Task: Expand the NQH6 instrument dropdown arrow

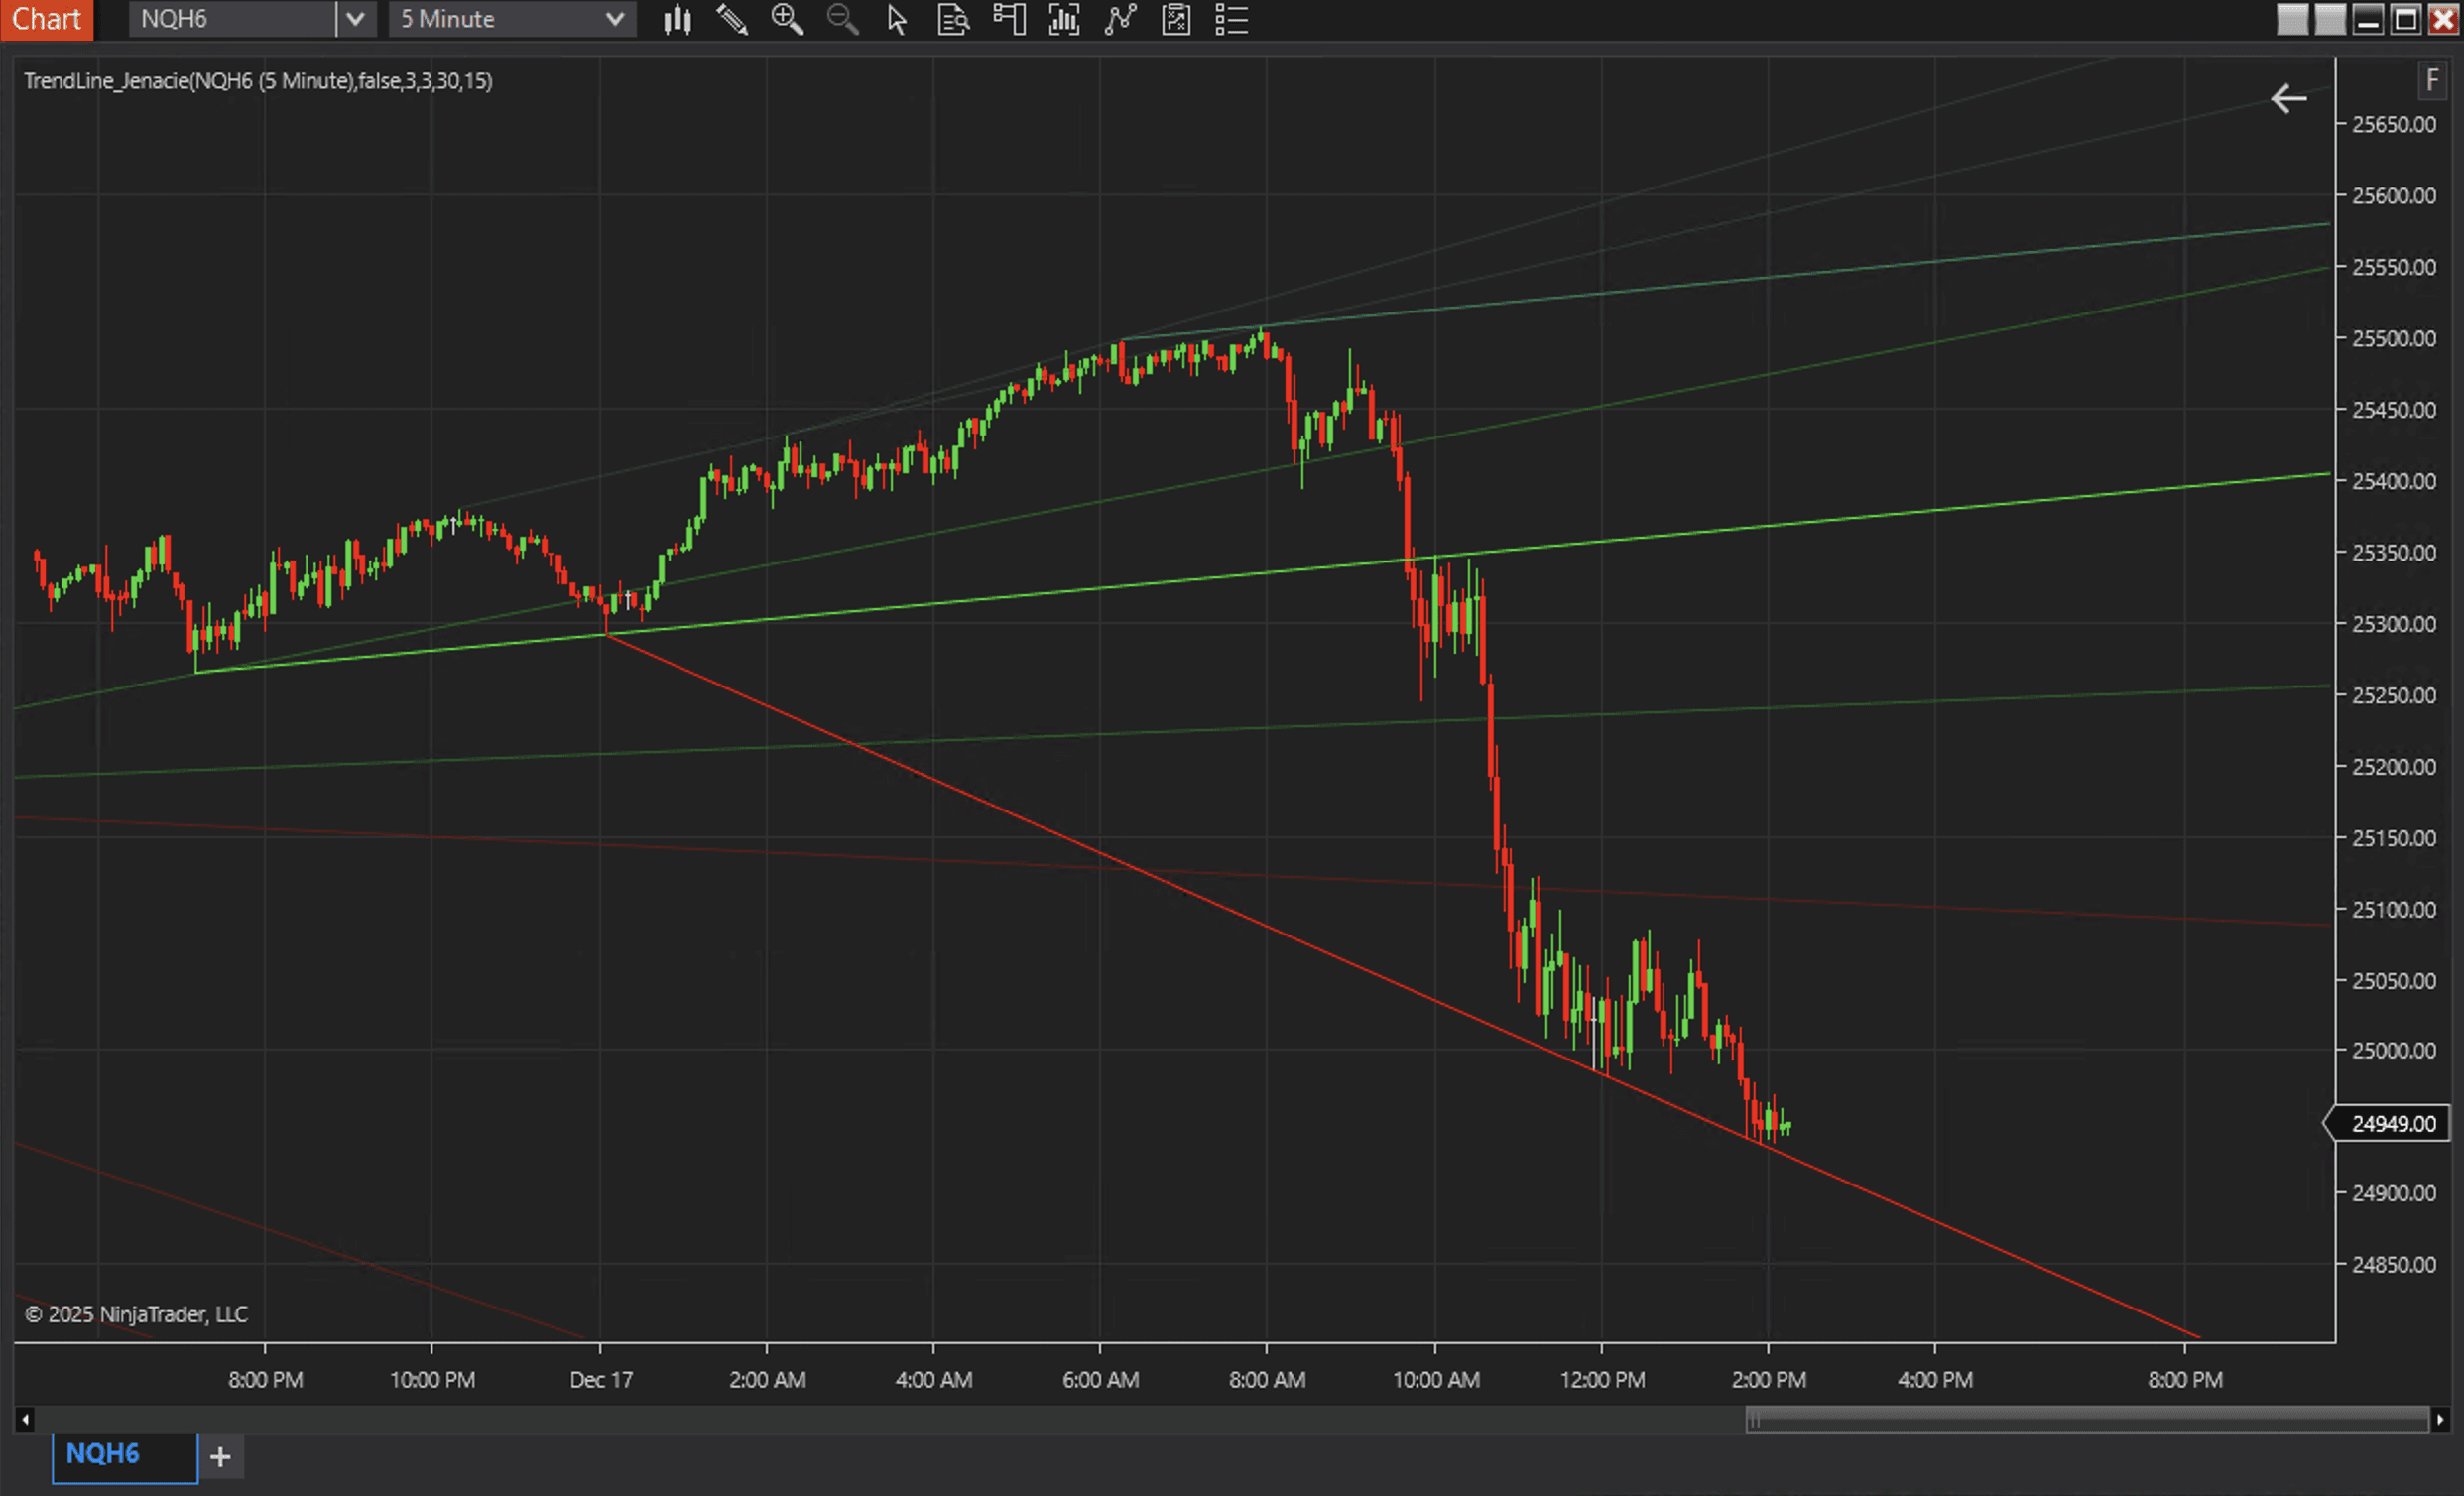Action: [x=355, y=19]
